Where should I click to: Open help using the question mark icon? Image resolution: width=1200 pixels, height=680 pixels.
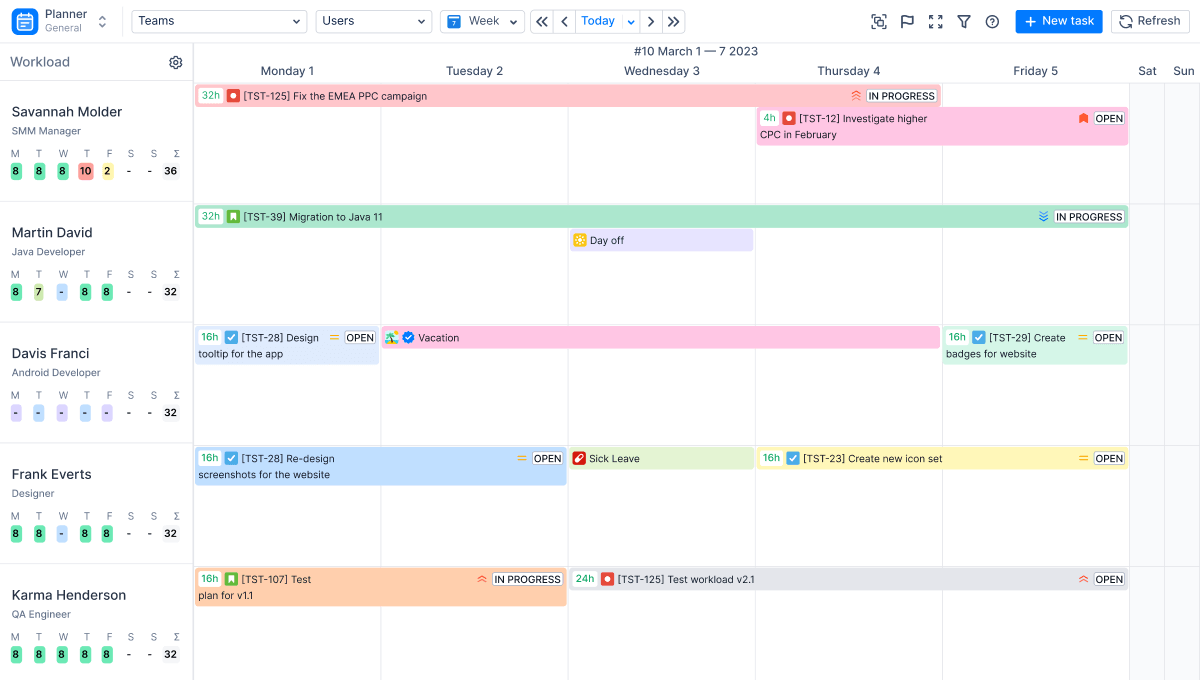pos(992,21)
